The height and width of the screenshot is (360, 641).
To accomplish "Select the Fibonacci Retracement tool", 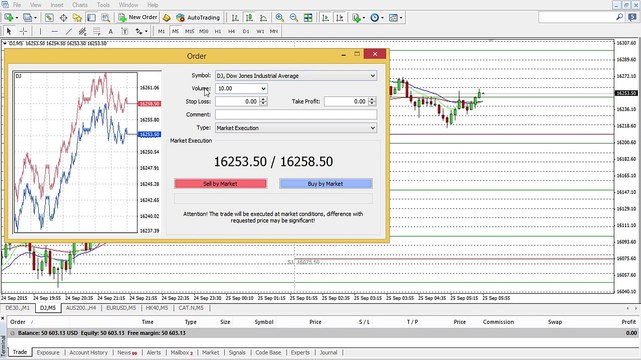I will (96, 31).
